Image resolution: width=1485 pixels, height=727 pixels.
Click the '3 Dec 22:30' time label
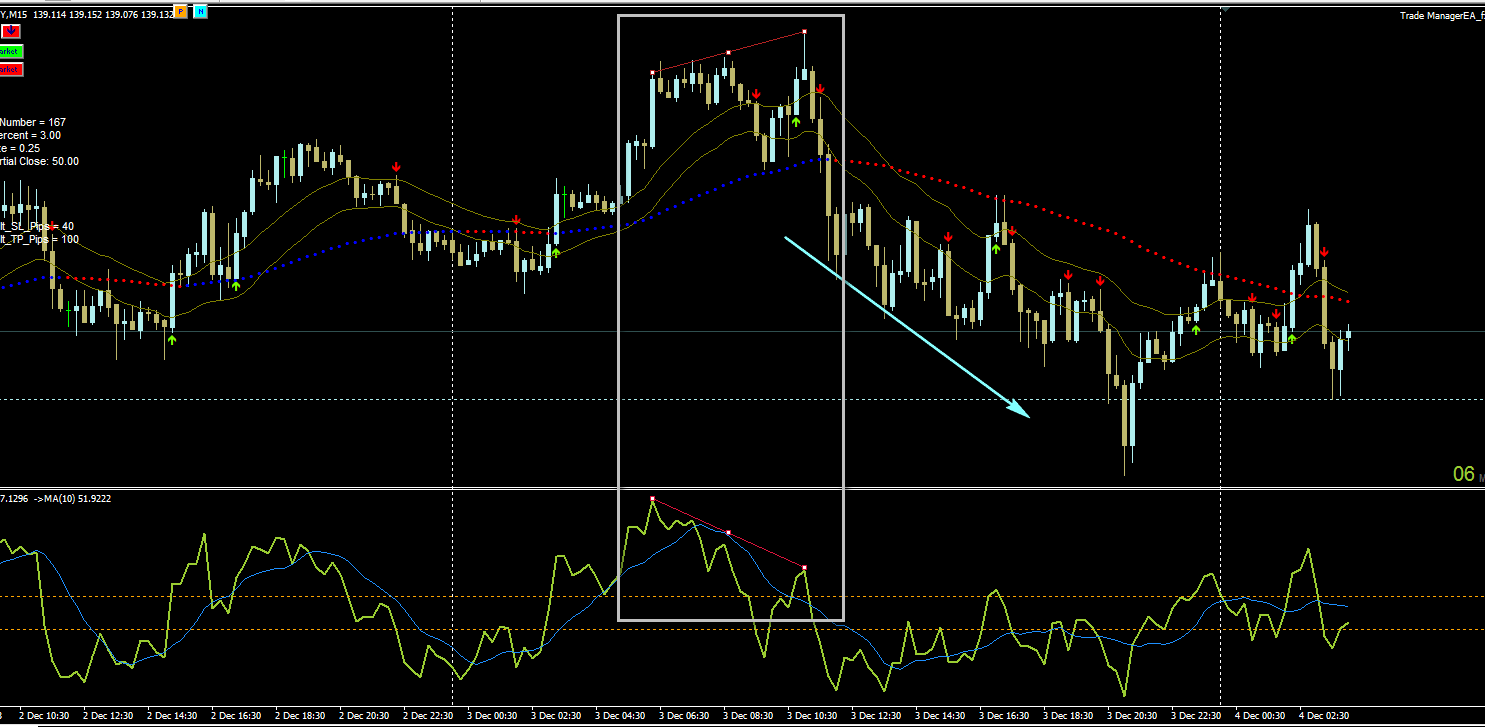(1194, 716)
